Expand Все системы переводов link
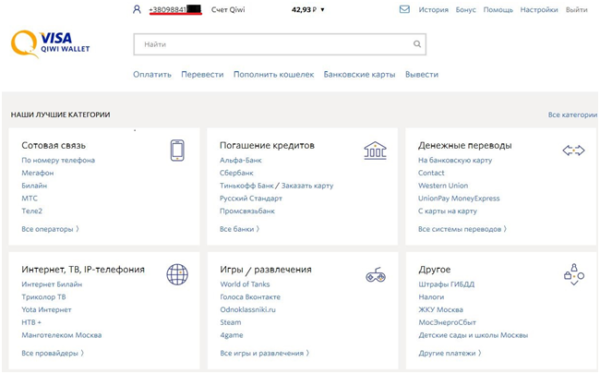The width and height of the screenshot is (600, 374). pyautogui.click(x=462, y=229)
